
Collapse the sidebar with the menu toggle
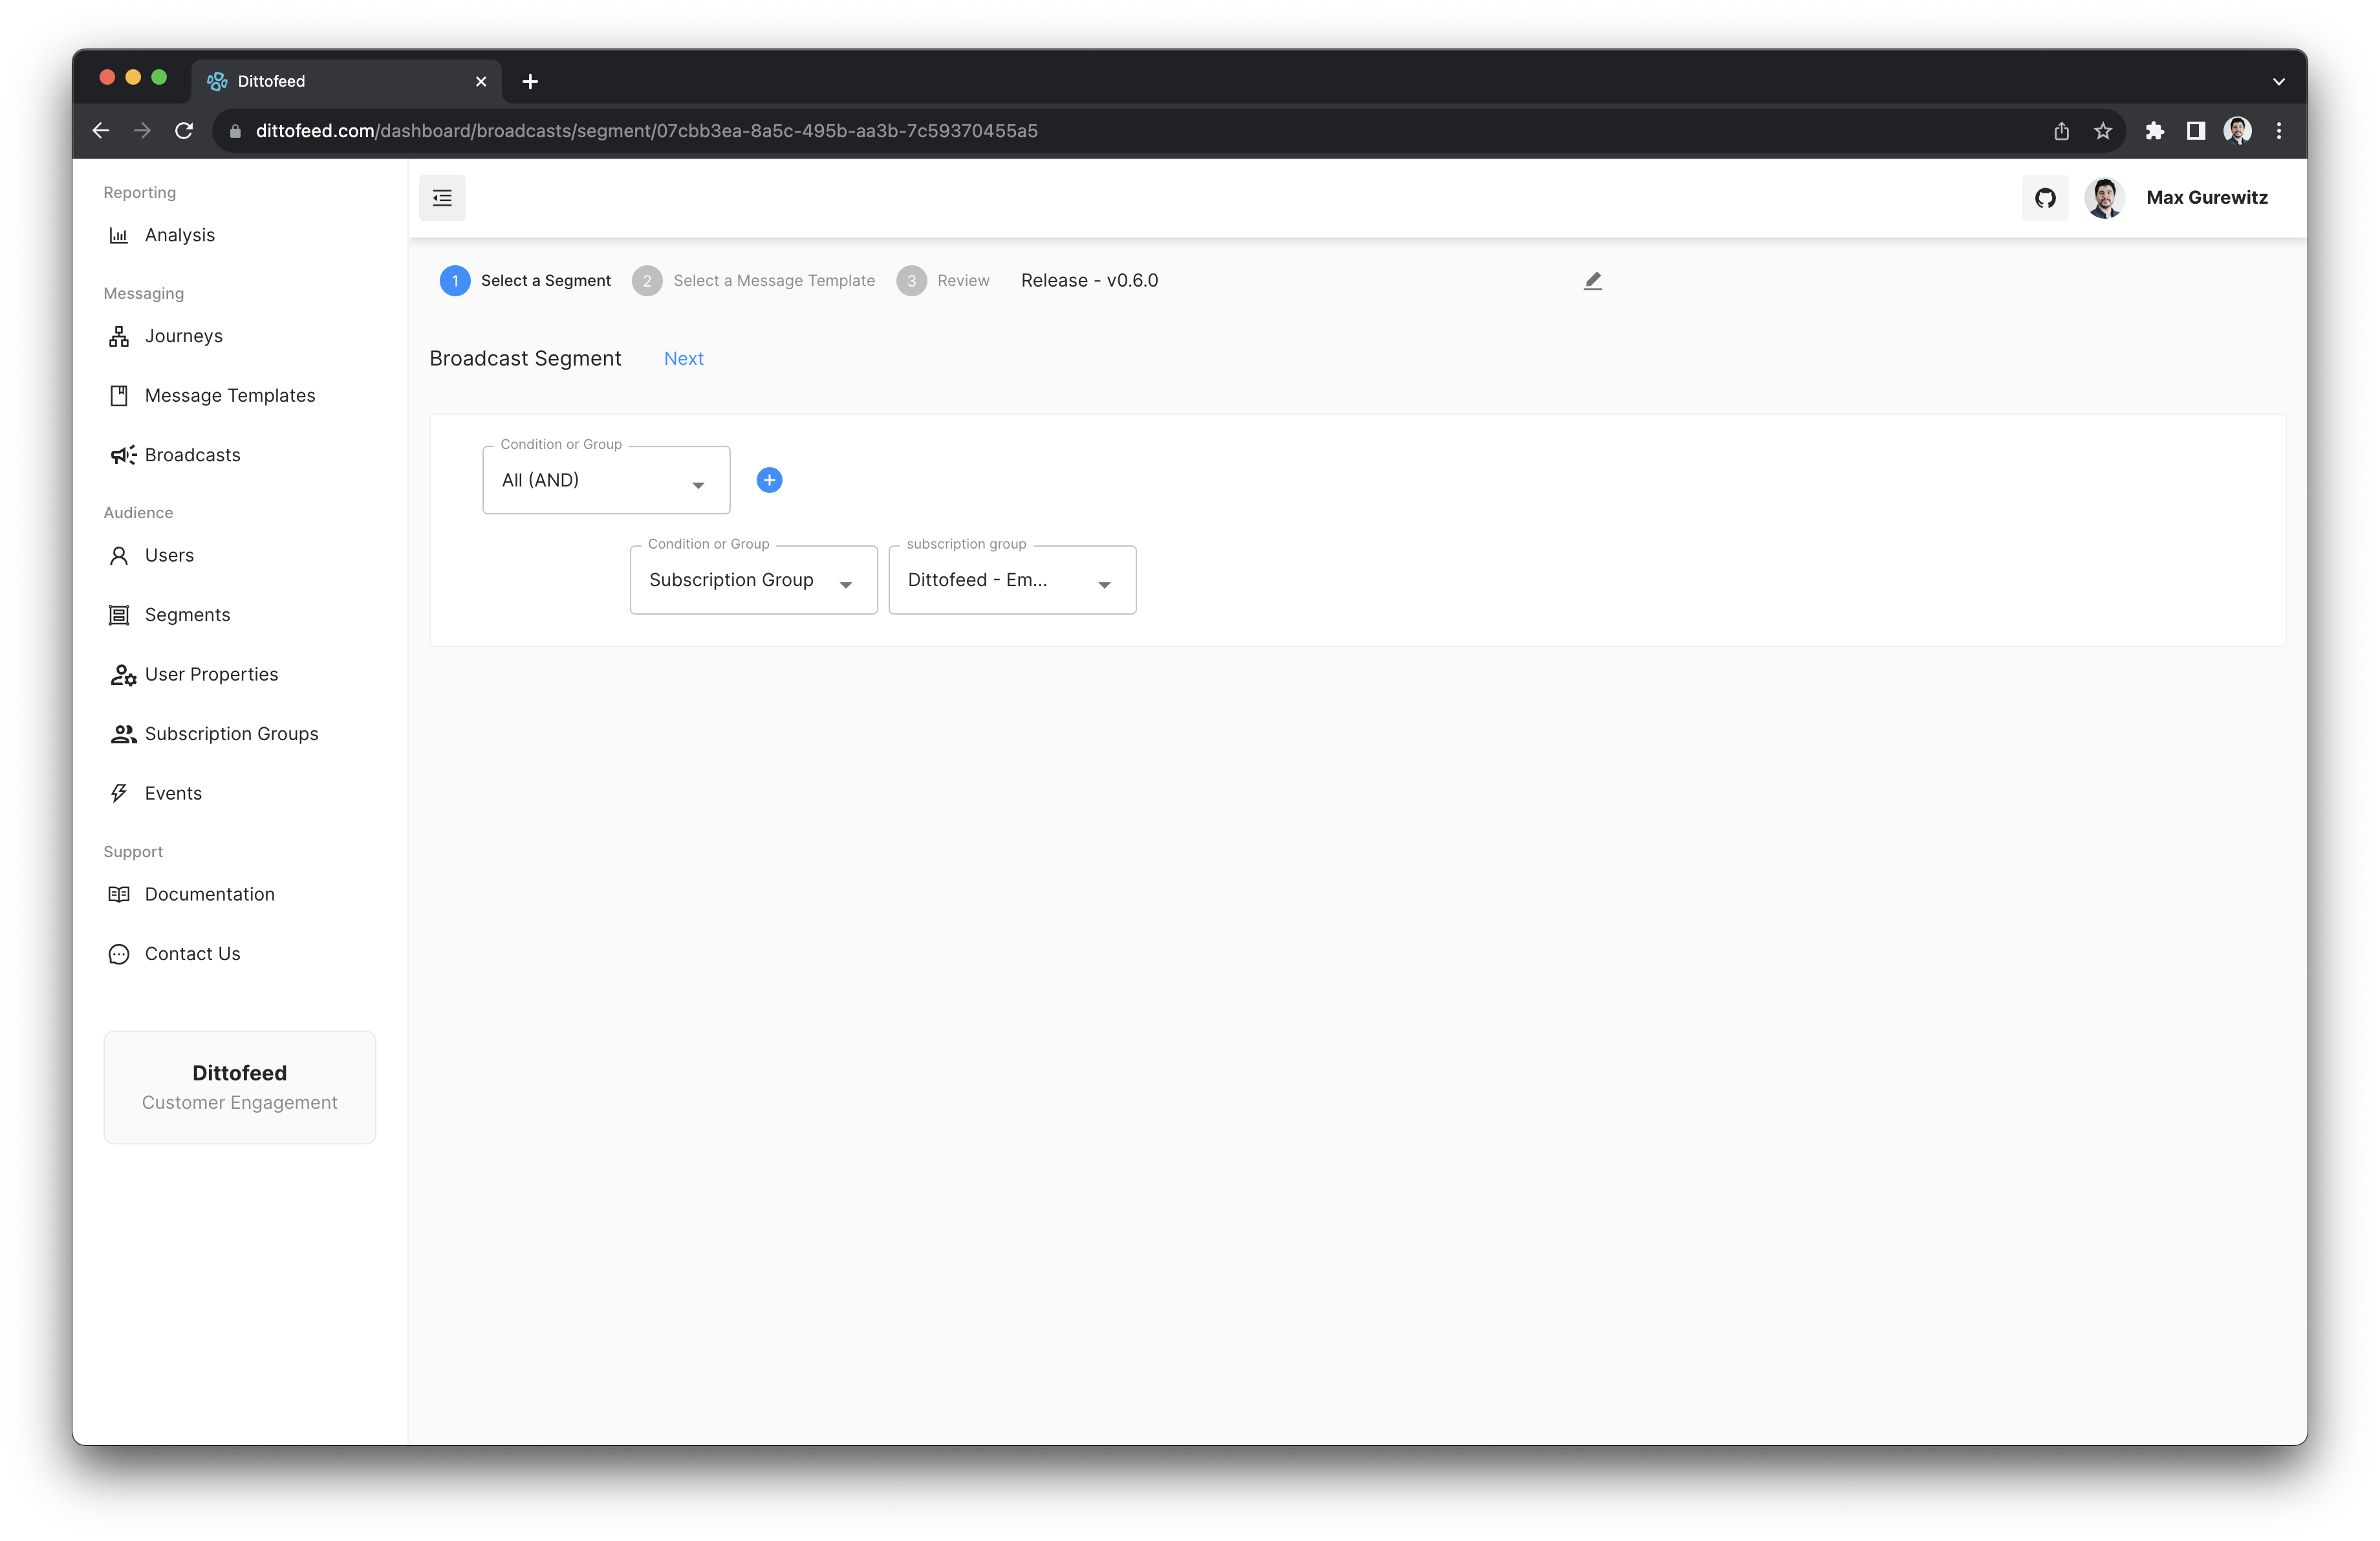[x=442, y=198]
